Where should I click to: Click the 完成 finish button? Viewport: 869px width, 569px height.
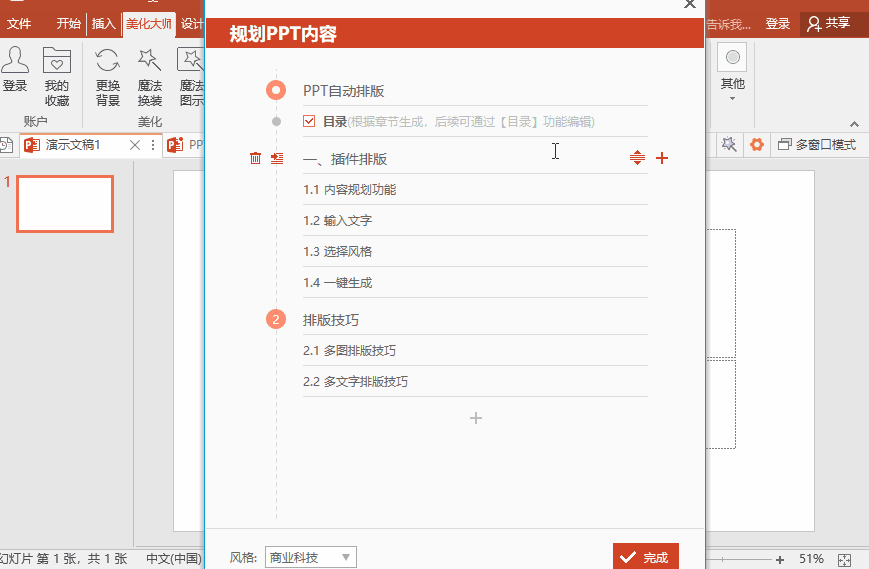coord(646,556)
